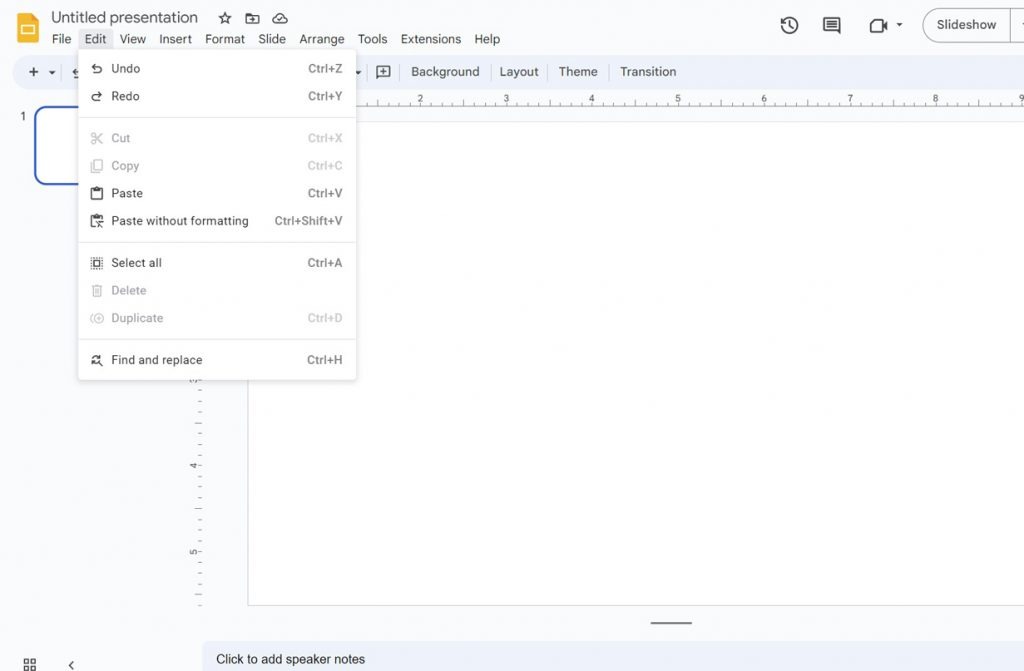Collapse the slide filmstrip panel

71,663
